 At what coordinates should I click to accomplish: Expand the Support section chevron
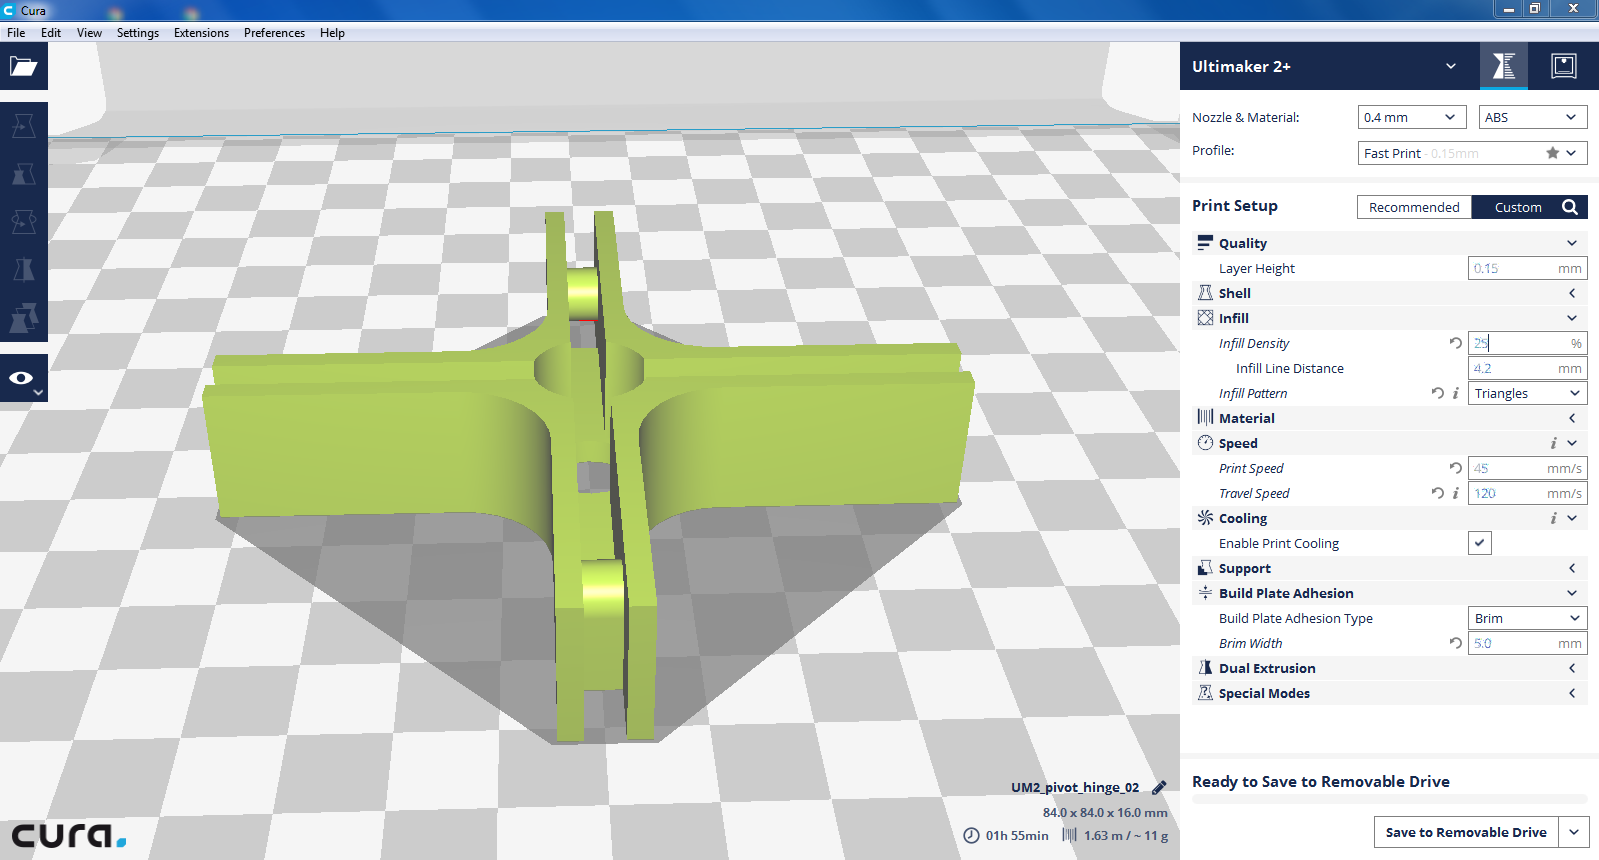coord(1572,568)
